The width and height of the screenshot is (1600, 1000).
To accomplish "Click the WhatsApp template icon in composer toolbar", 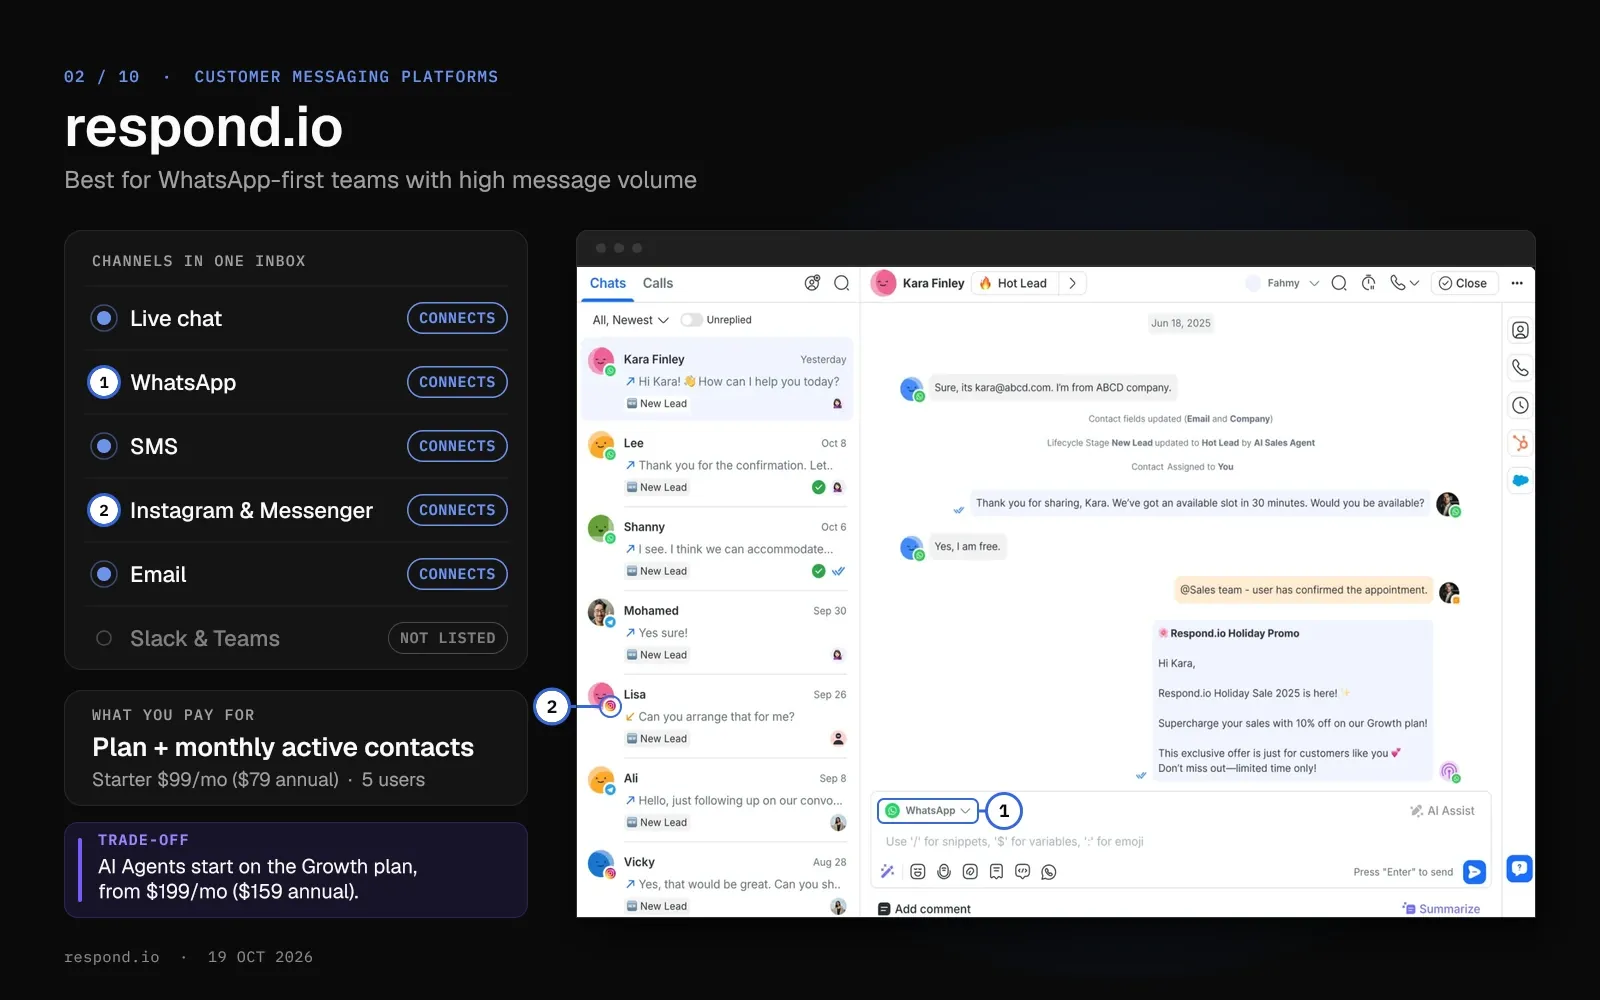I will click(x=1048, y=872).
